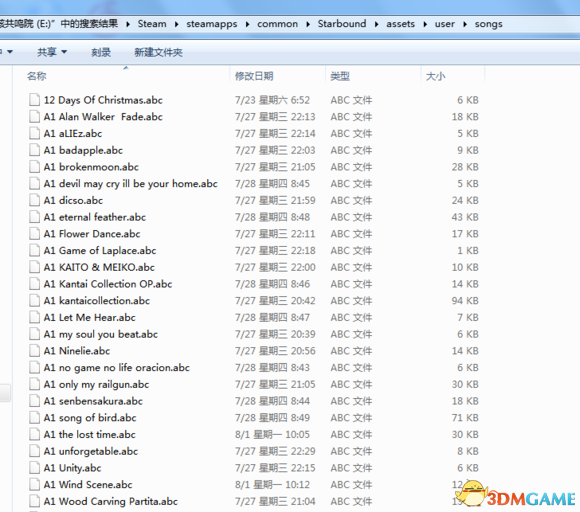The height and width of the screenshot is (512, 580).
Task: Select icon of A1 the lost time.abc
Action: coord(34,434)
